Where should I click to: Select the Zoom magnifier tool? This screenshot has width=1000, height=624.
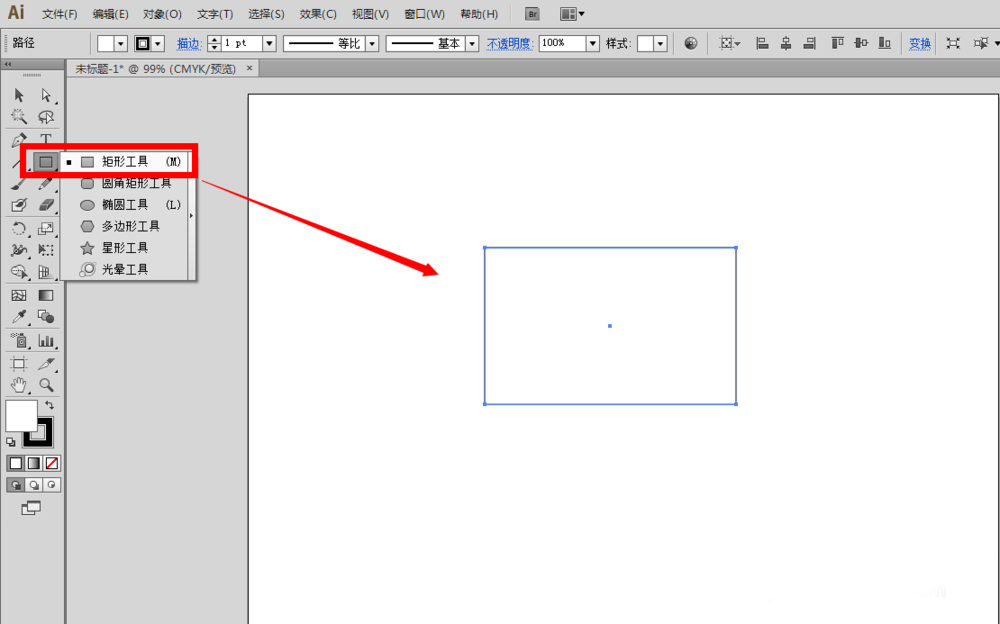pos(46,385)
